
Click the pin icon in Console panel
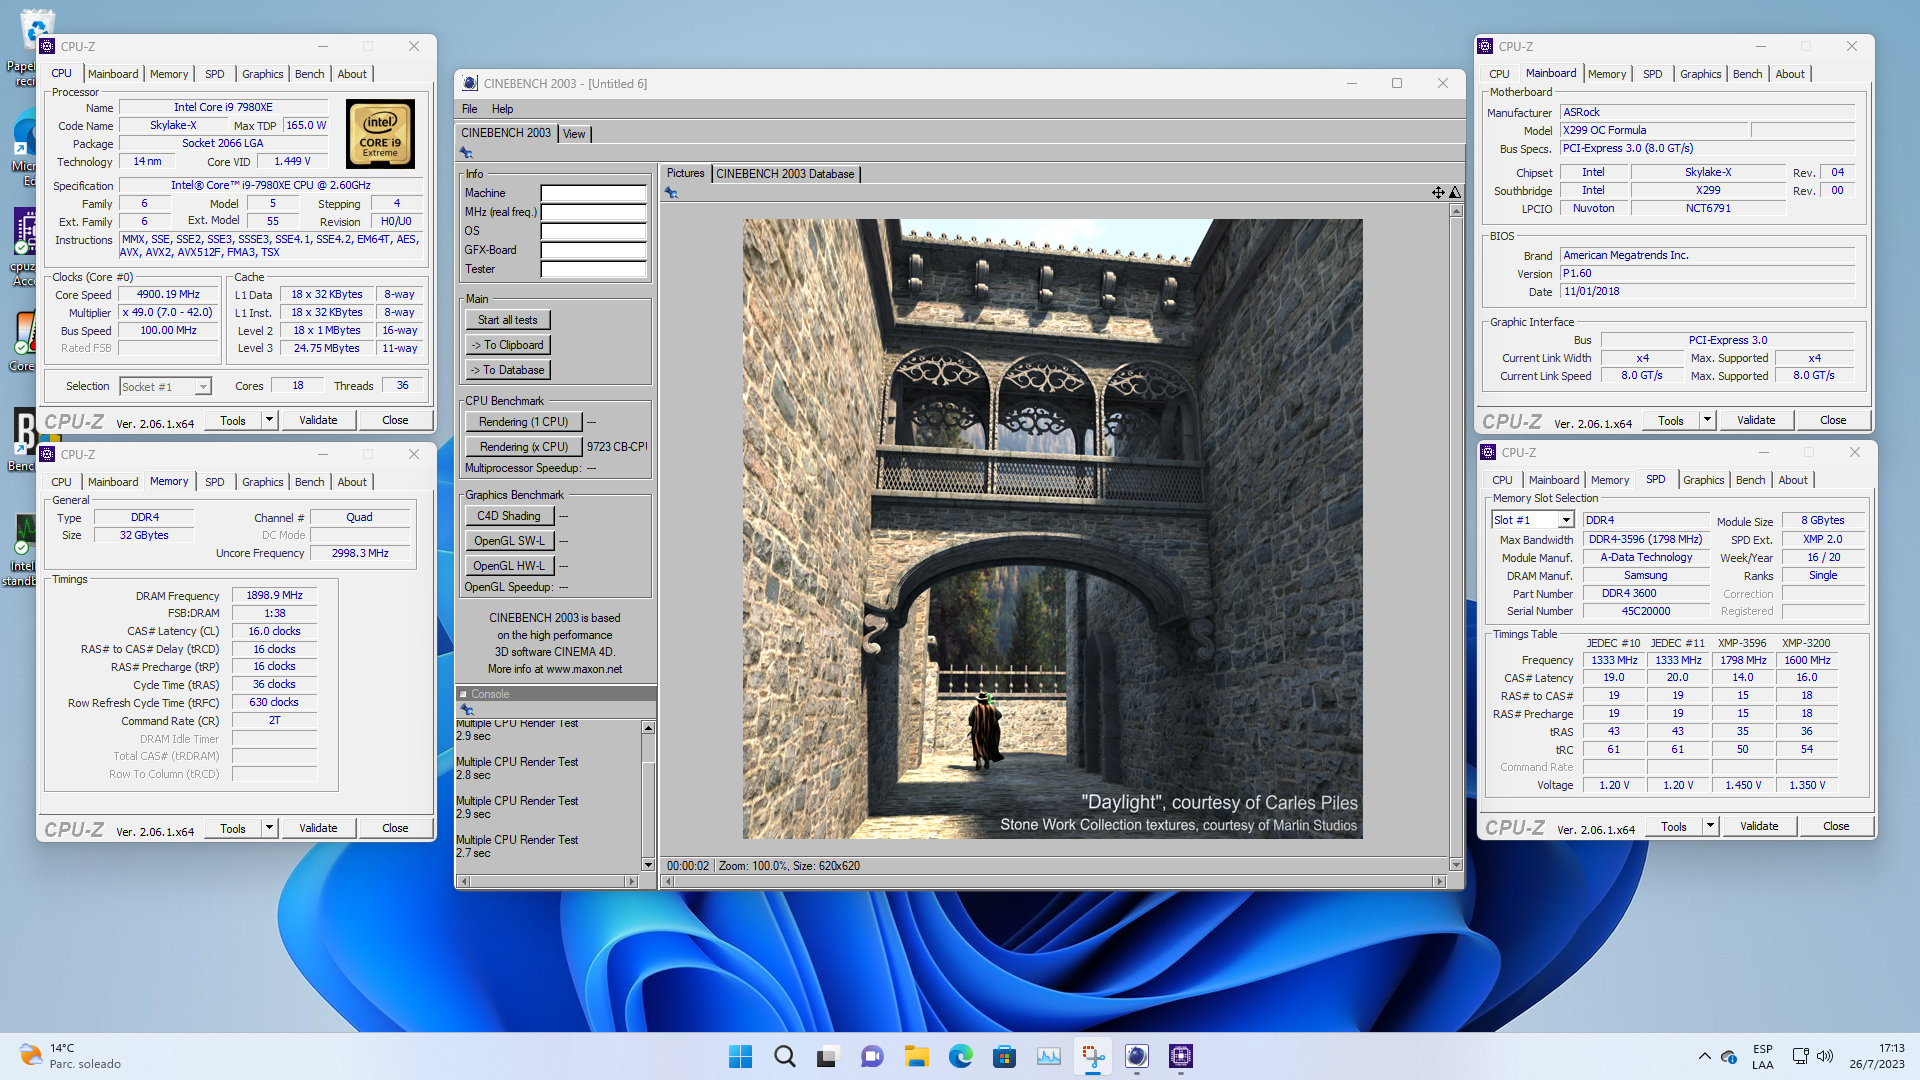coord(466,709)
